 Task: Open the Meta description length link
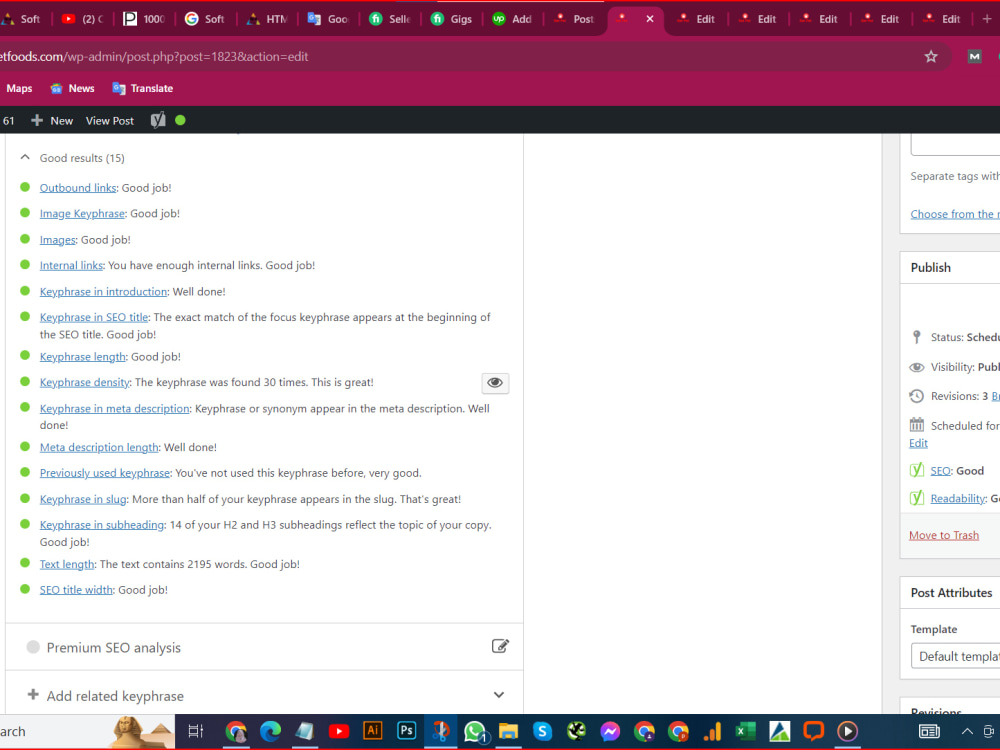click(99, 447)
